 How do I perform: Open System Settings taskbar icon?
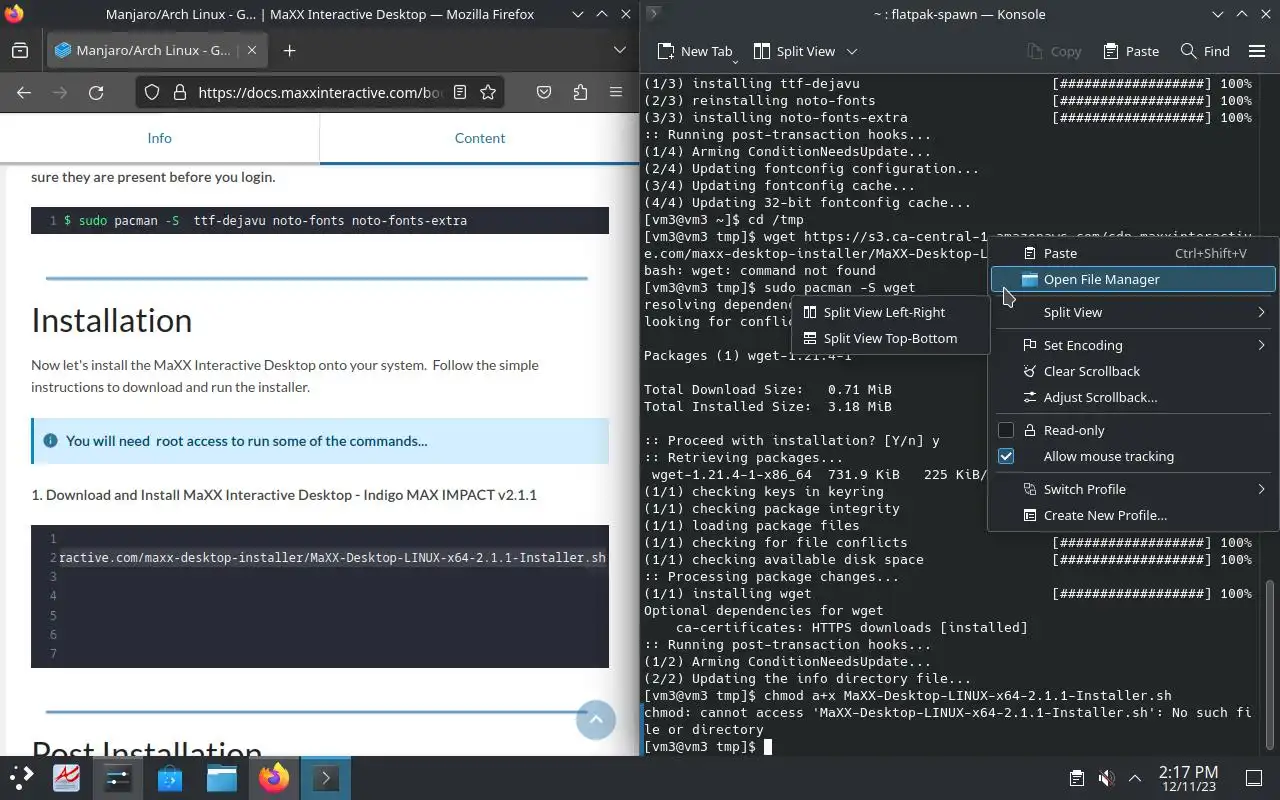pos(118,778)
